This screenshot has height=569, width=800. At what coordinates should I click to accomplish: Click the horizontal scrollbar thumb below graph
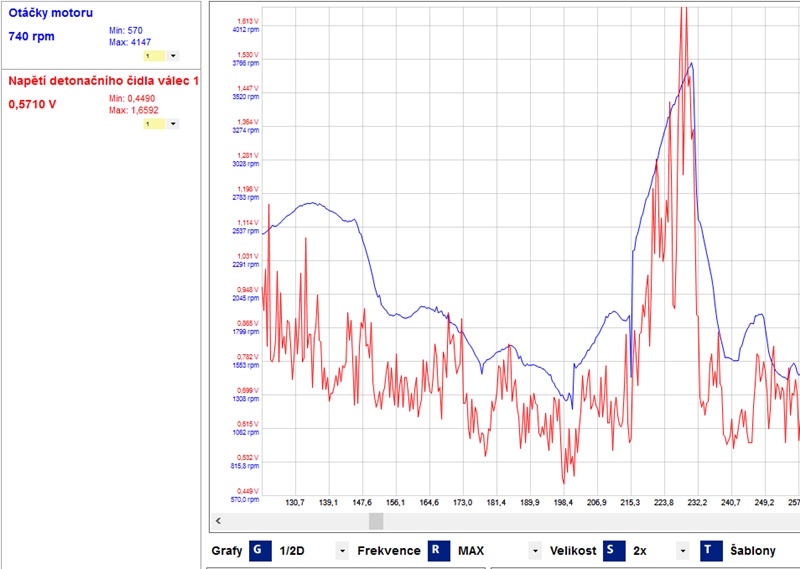(x=376, y=521)
